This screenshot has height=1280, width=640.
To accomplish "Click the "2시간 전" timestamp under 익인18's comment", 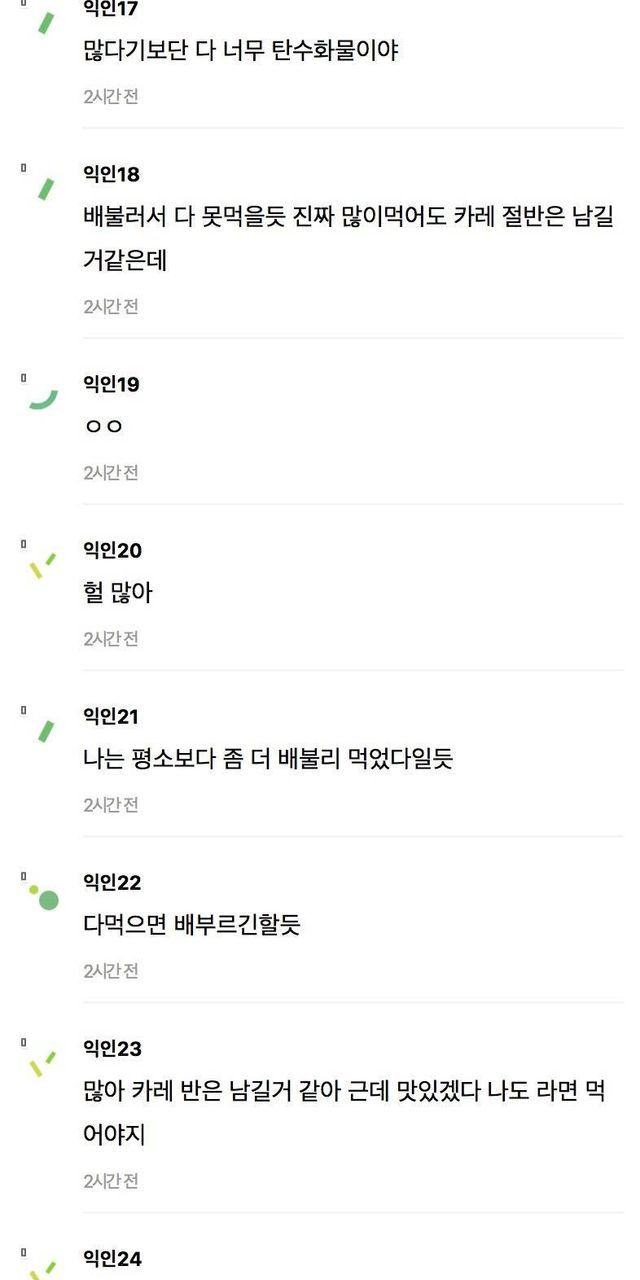I will click(x=111, y=306).
